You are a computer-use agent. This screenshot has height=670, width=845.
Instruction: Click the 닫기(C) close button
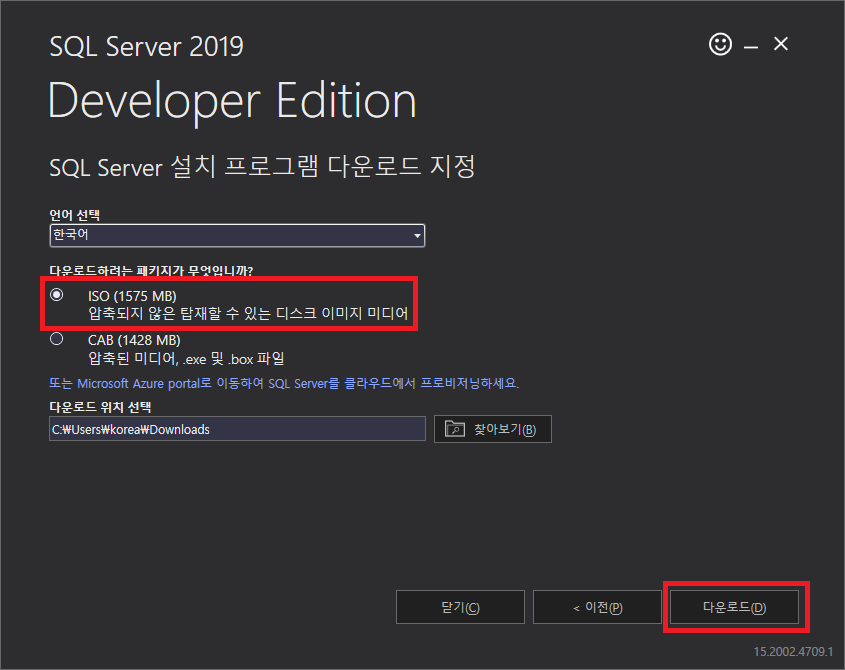(460, 607)
